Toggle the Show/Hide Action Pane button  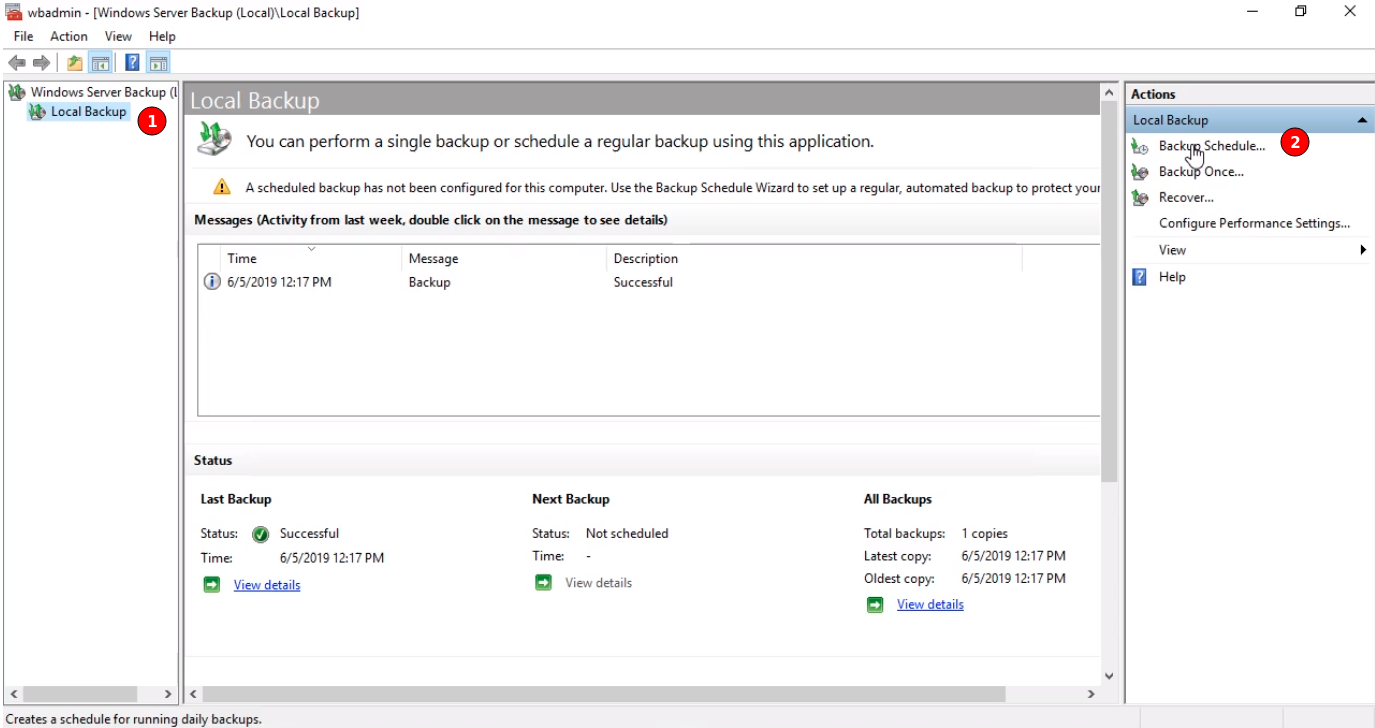coord(158,63)
